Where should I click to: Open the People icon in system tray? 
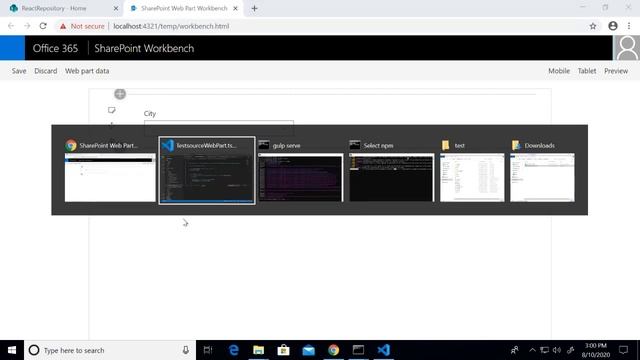[x=515, y=350]
